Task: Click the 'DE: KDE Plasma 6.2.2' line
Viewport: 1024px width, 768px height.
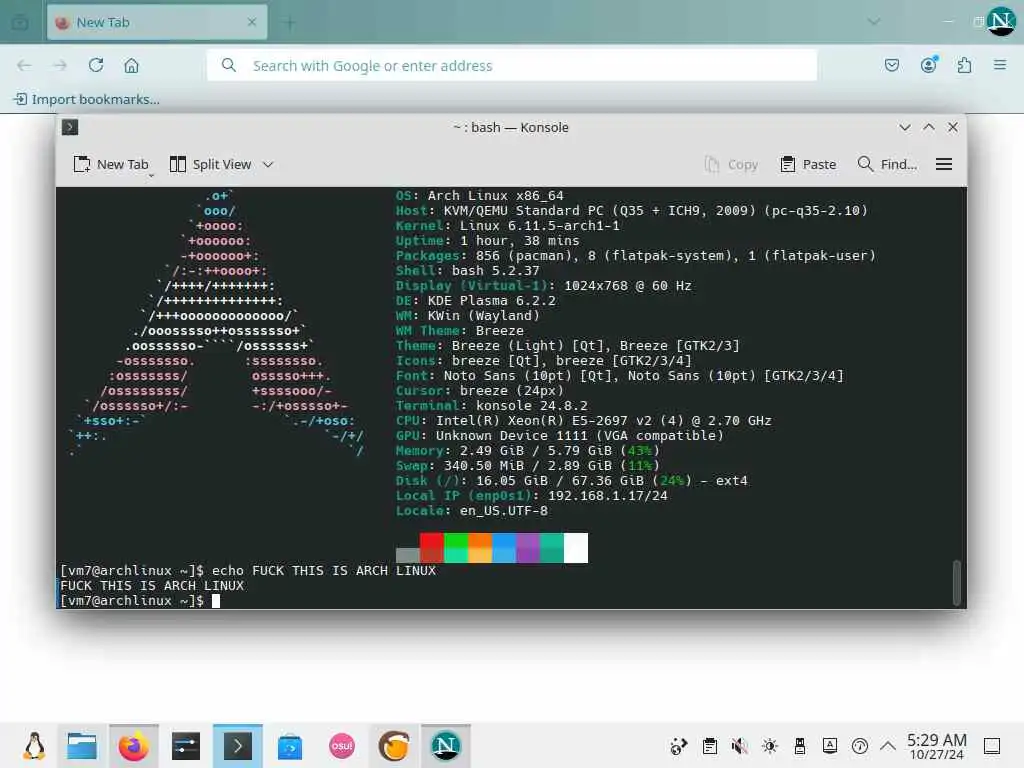Action: coord(475,300)
